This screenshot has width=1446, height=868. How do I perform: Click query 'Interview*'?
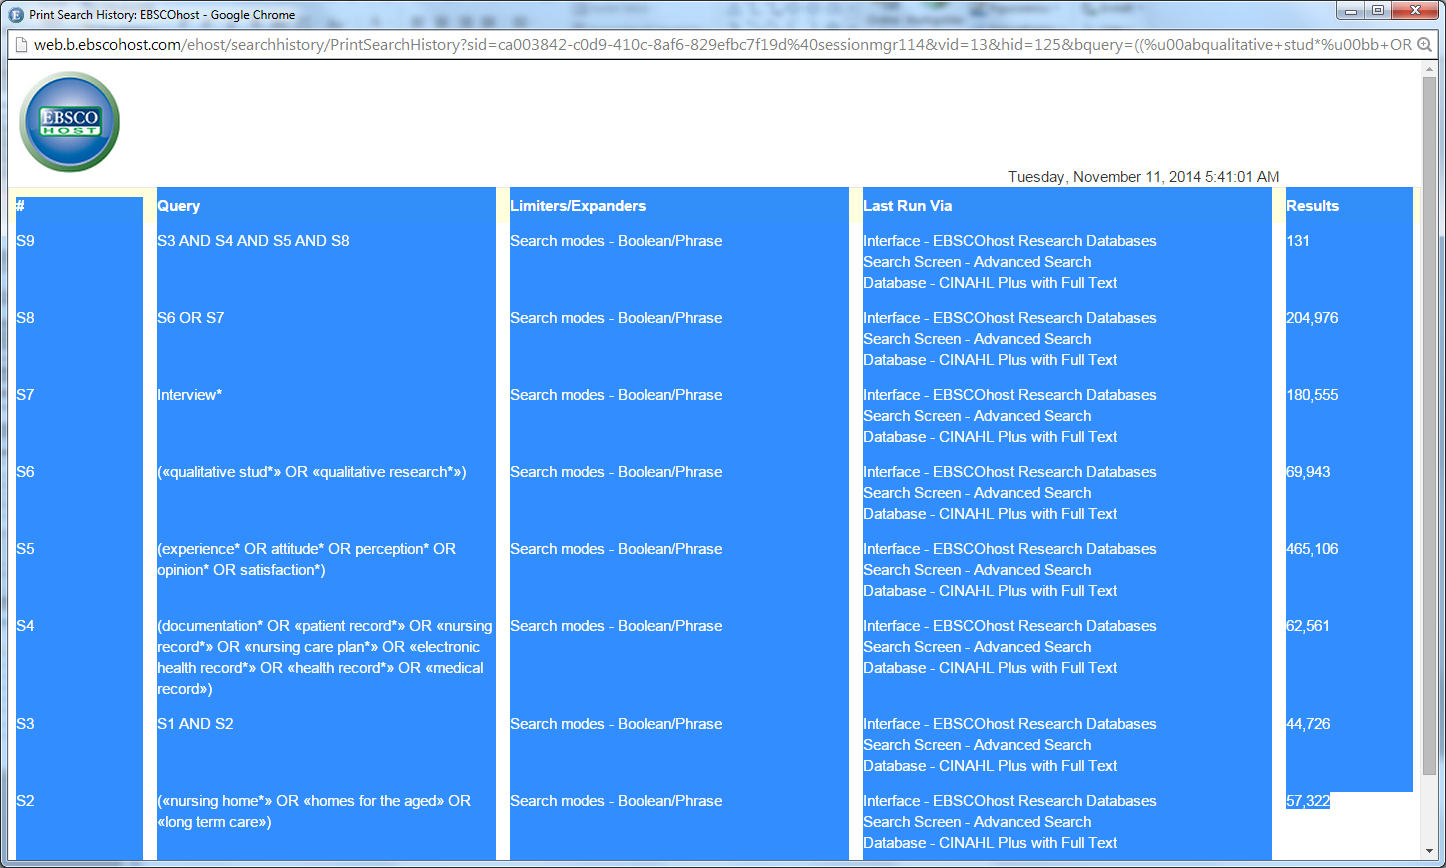pyautogui.click(x=189, y=395)
